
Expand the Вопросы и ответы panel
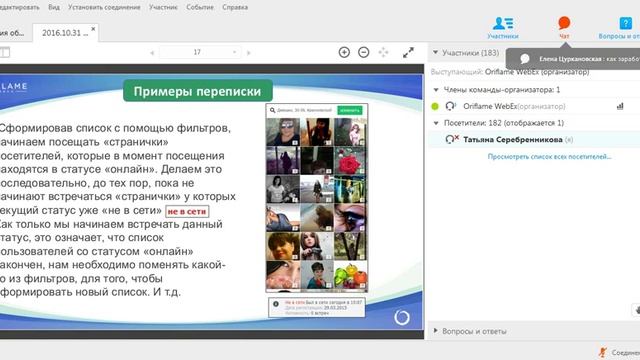(435, 331)
